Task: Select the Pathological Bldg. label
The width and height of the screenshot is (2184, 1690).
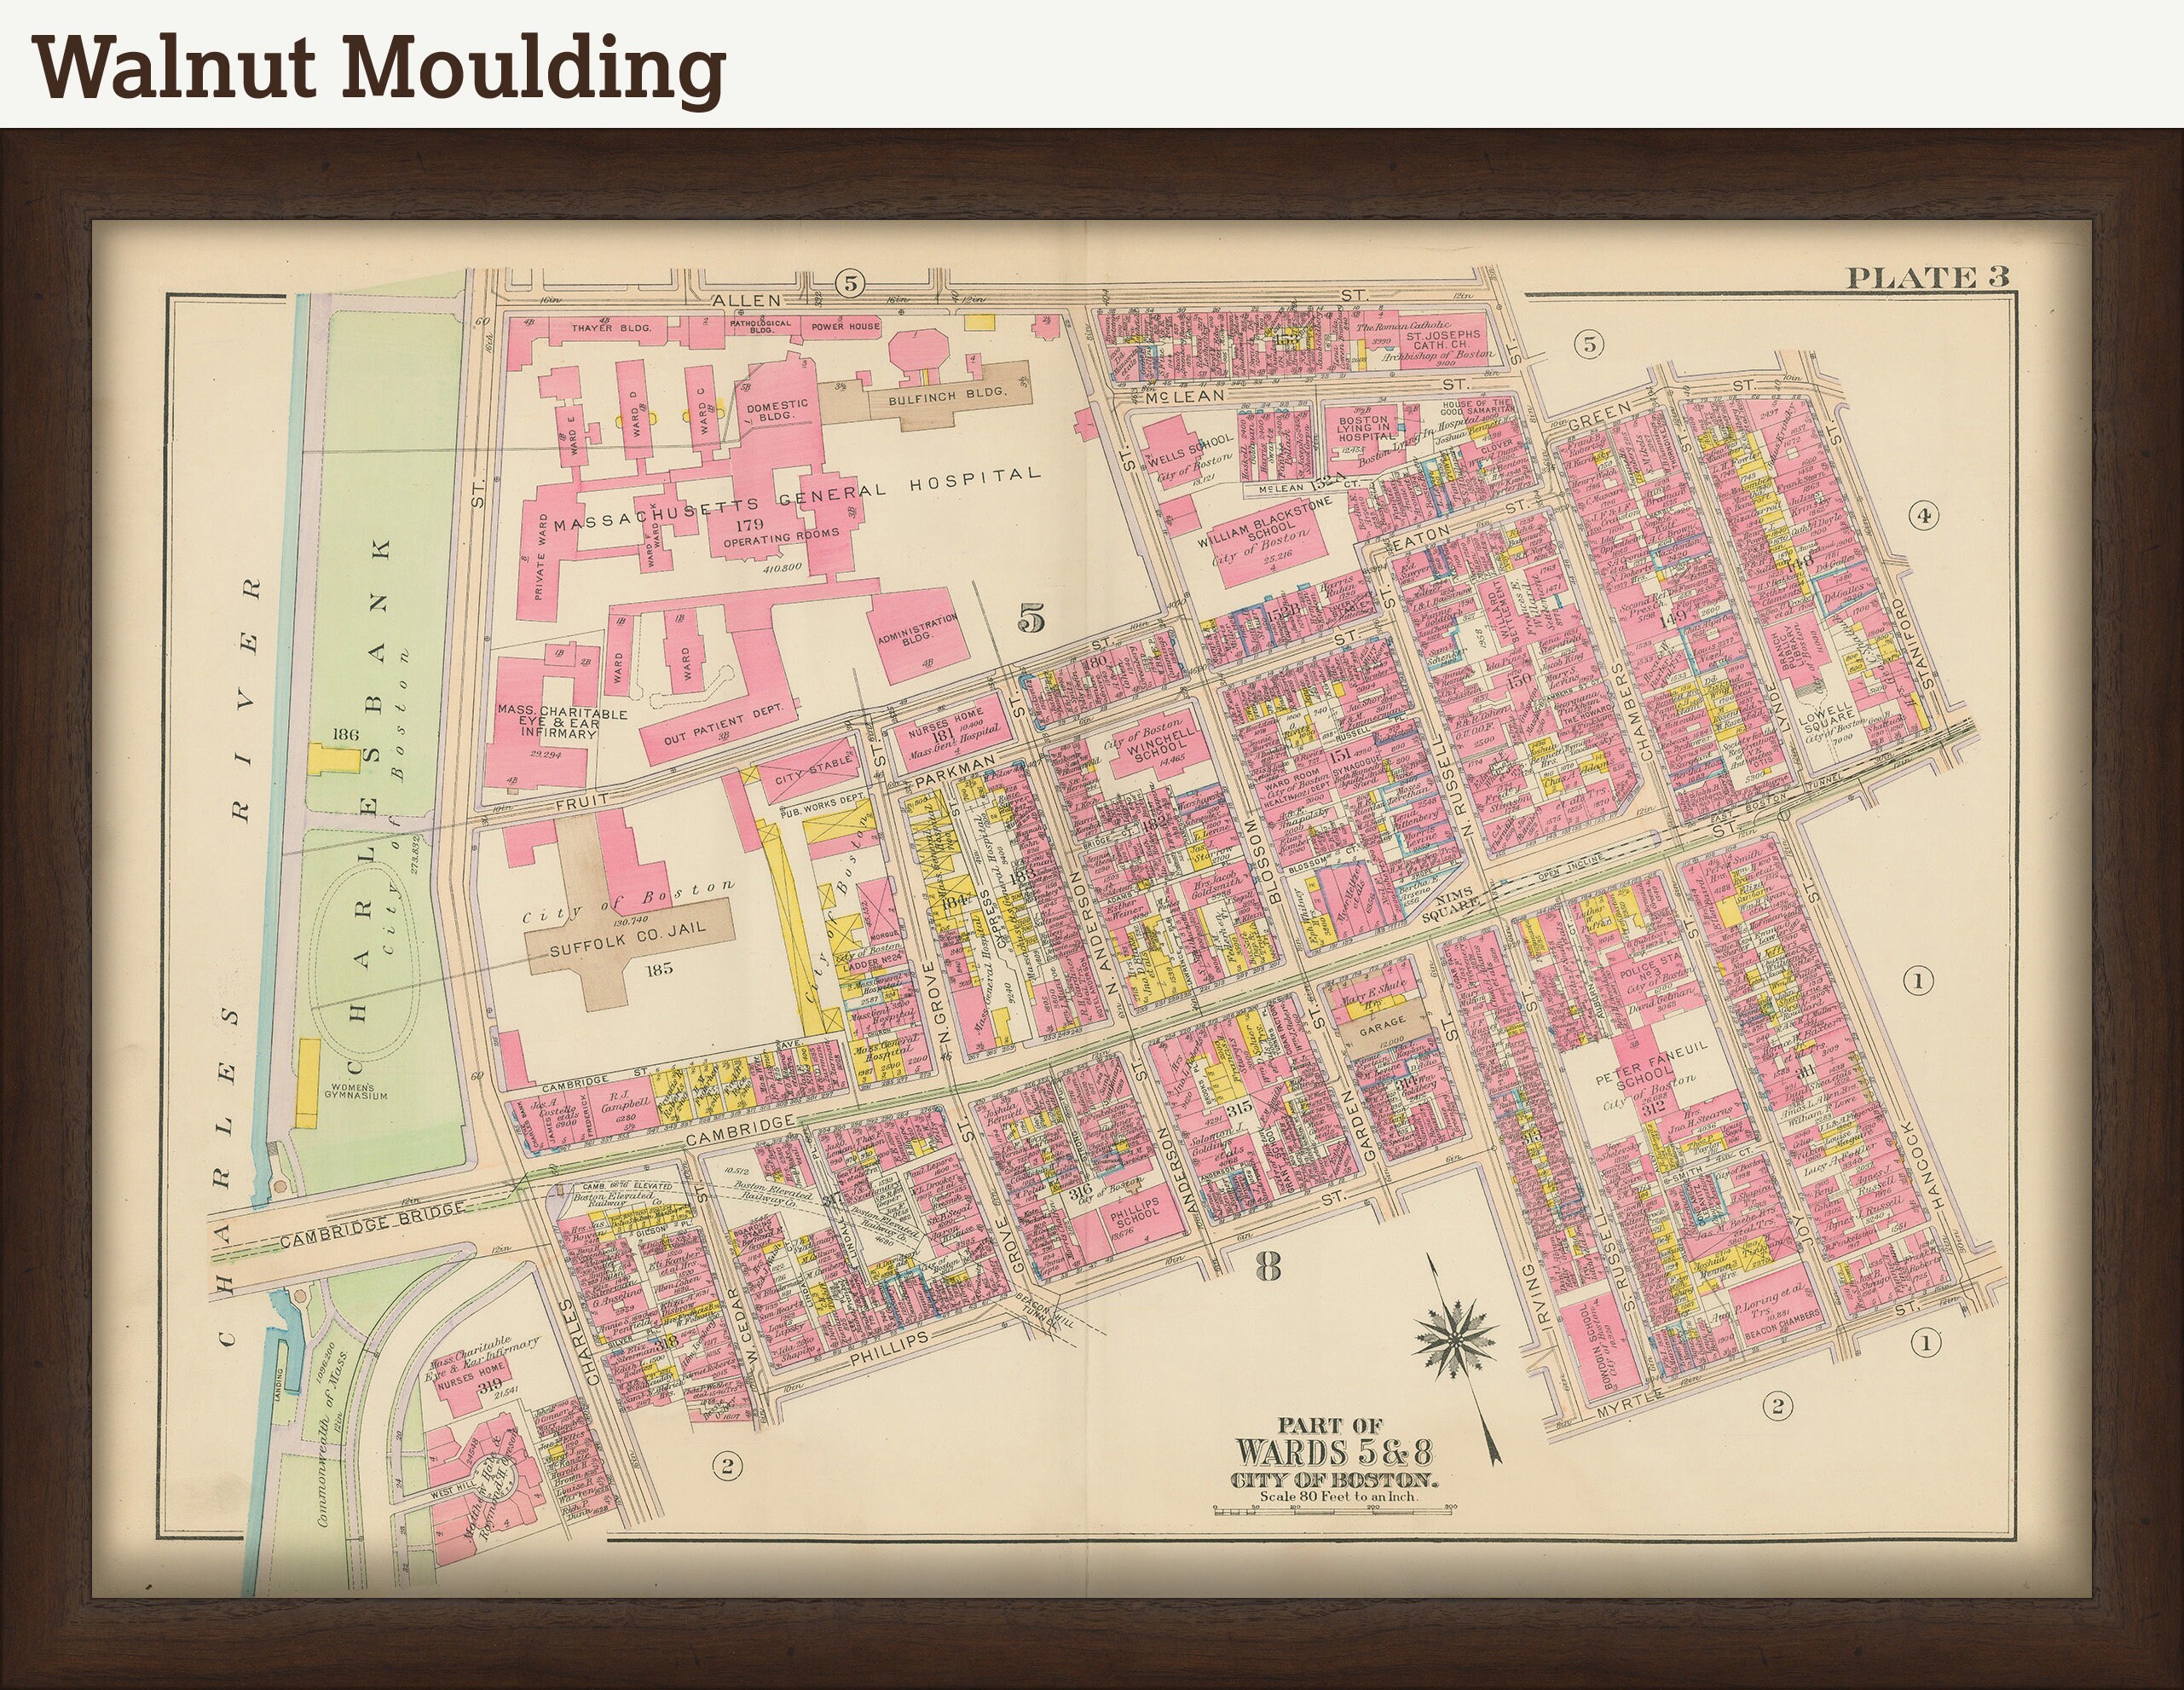Action: (761, 328)
